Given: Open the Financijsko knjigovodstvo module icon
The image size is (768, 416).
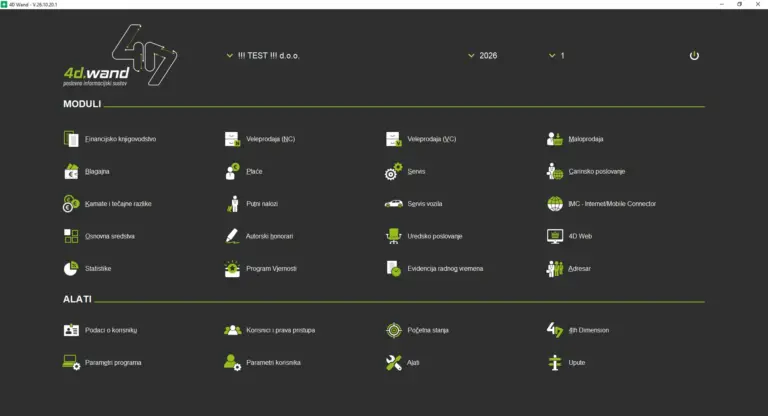Looking at the screenshot, I should click(71, 139).
